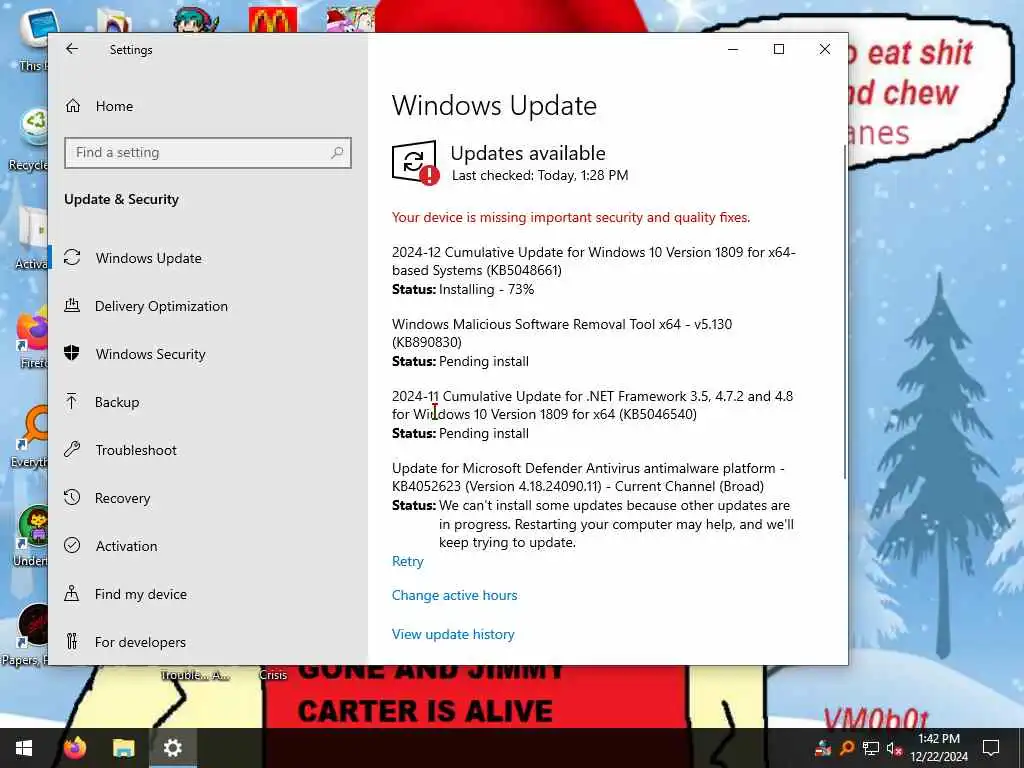Viewport: 1024px width, 768px height.
Task: Select the Activation checkmark icon
Action: click(72, 545)
